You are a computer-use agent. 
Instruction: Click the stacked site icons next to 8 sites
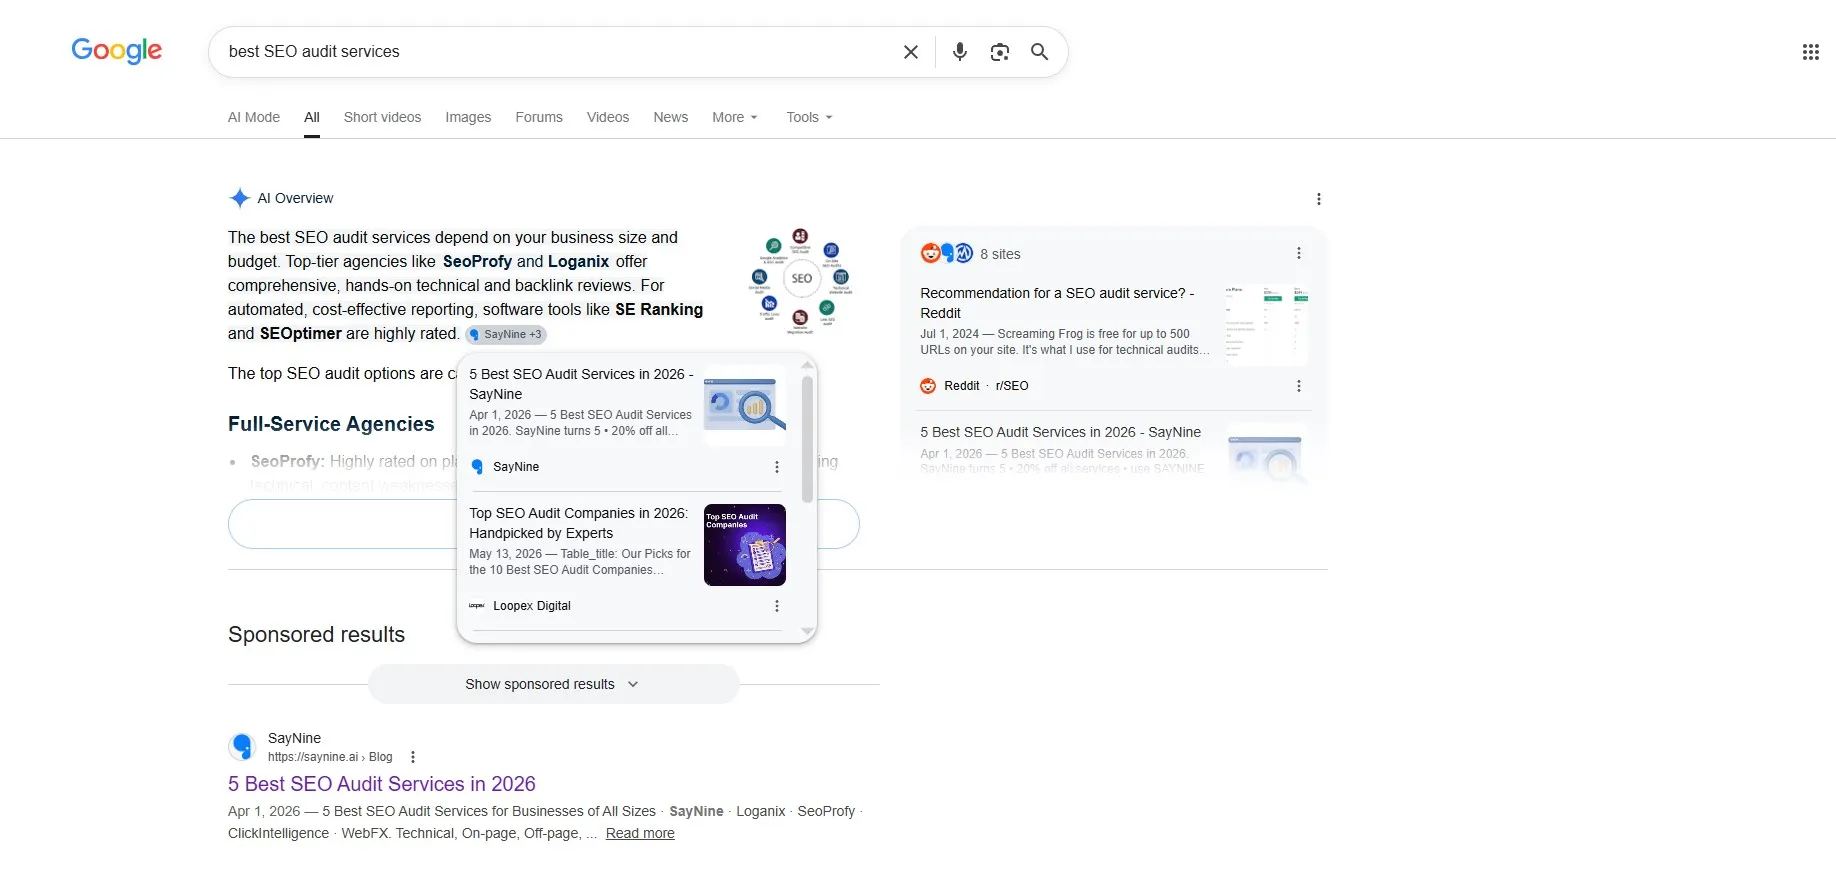point(946,254)
